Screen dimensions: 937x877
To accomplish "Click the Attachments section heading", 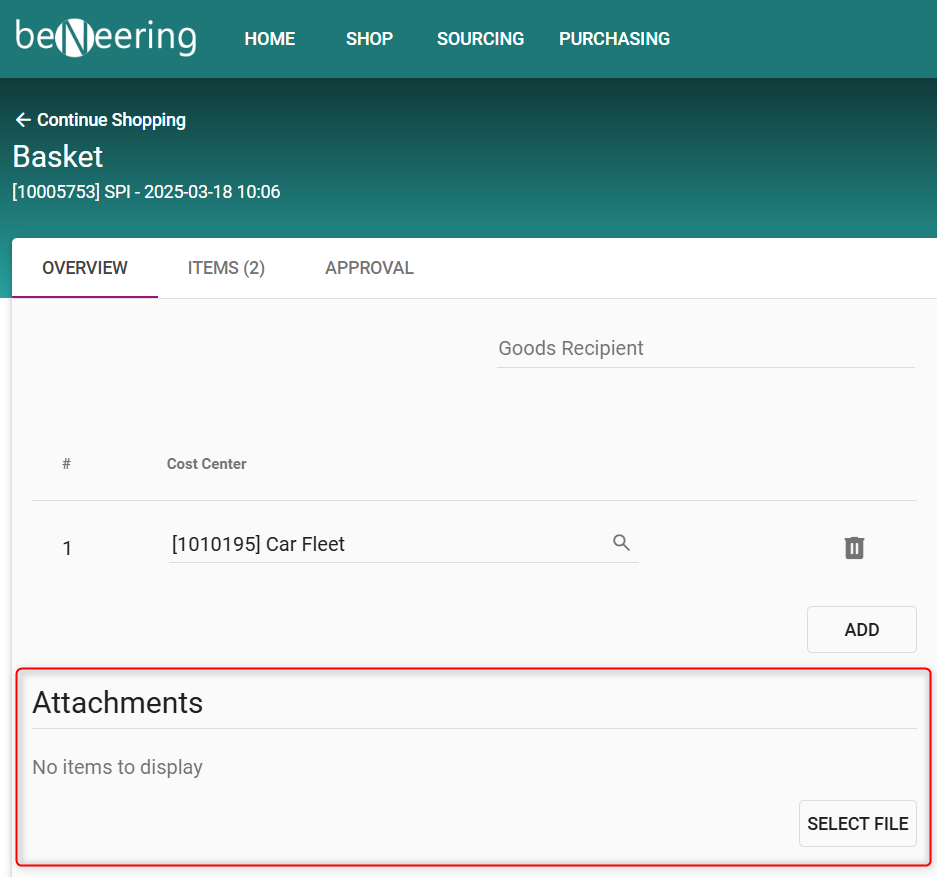I will coord(118,703).
